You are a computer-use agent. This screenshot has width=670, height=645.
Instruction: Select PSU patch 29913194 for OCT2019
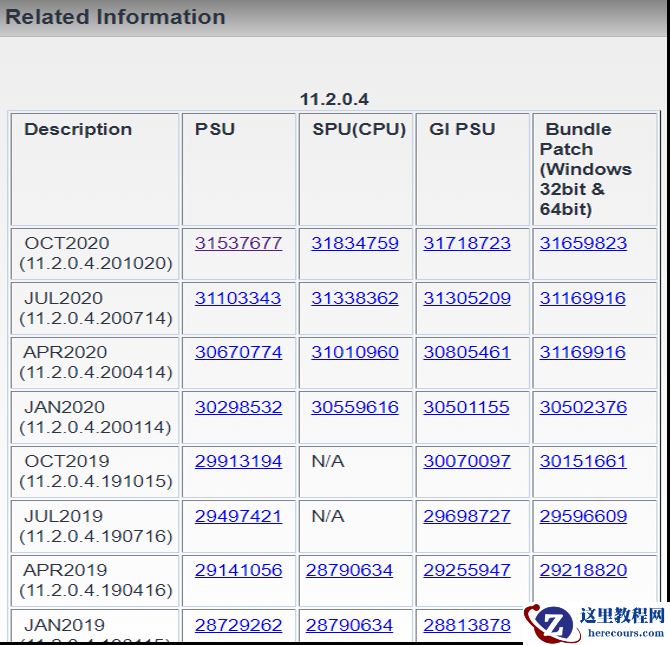tap(238, 461)
